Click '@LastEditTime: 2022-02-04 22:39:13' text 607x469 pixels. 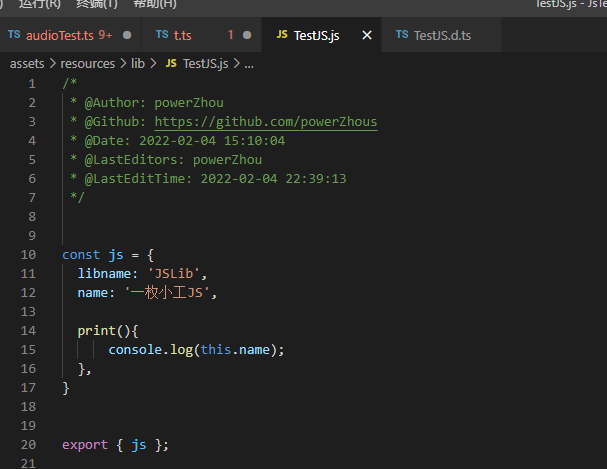pyautogui.click(x=215, y=179)
